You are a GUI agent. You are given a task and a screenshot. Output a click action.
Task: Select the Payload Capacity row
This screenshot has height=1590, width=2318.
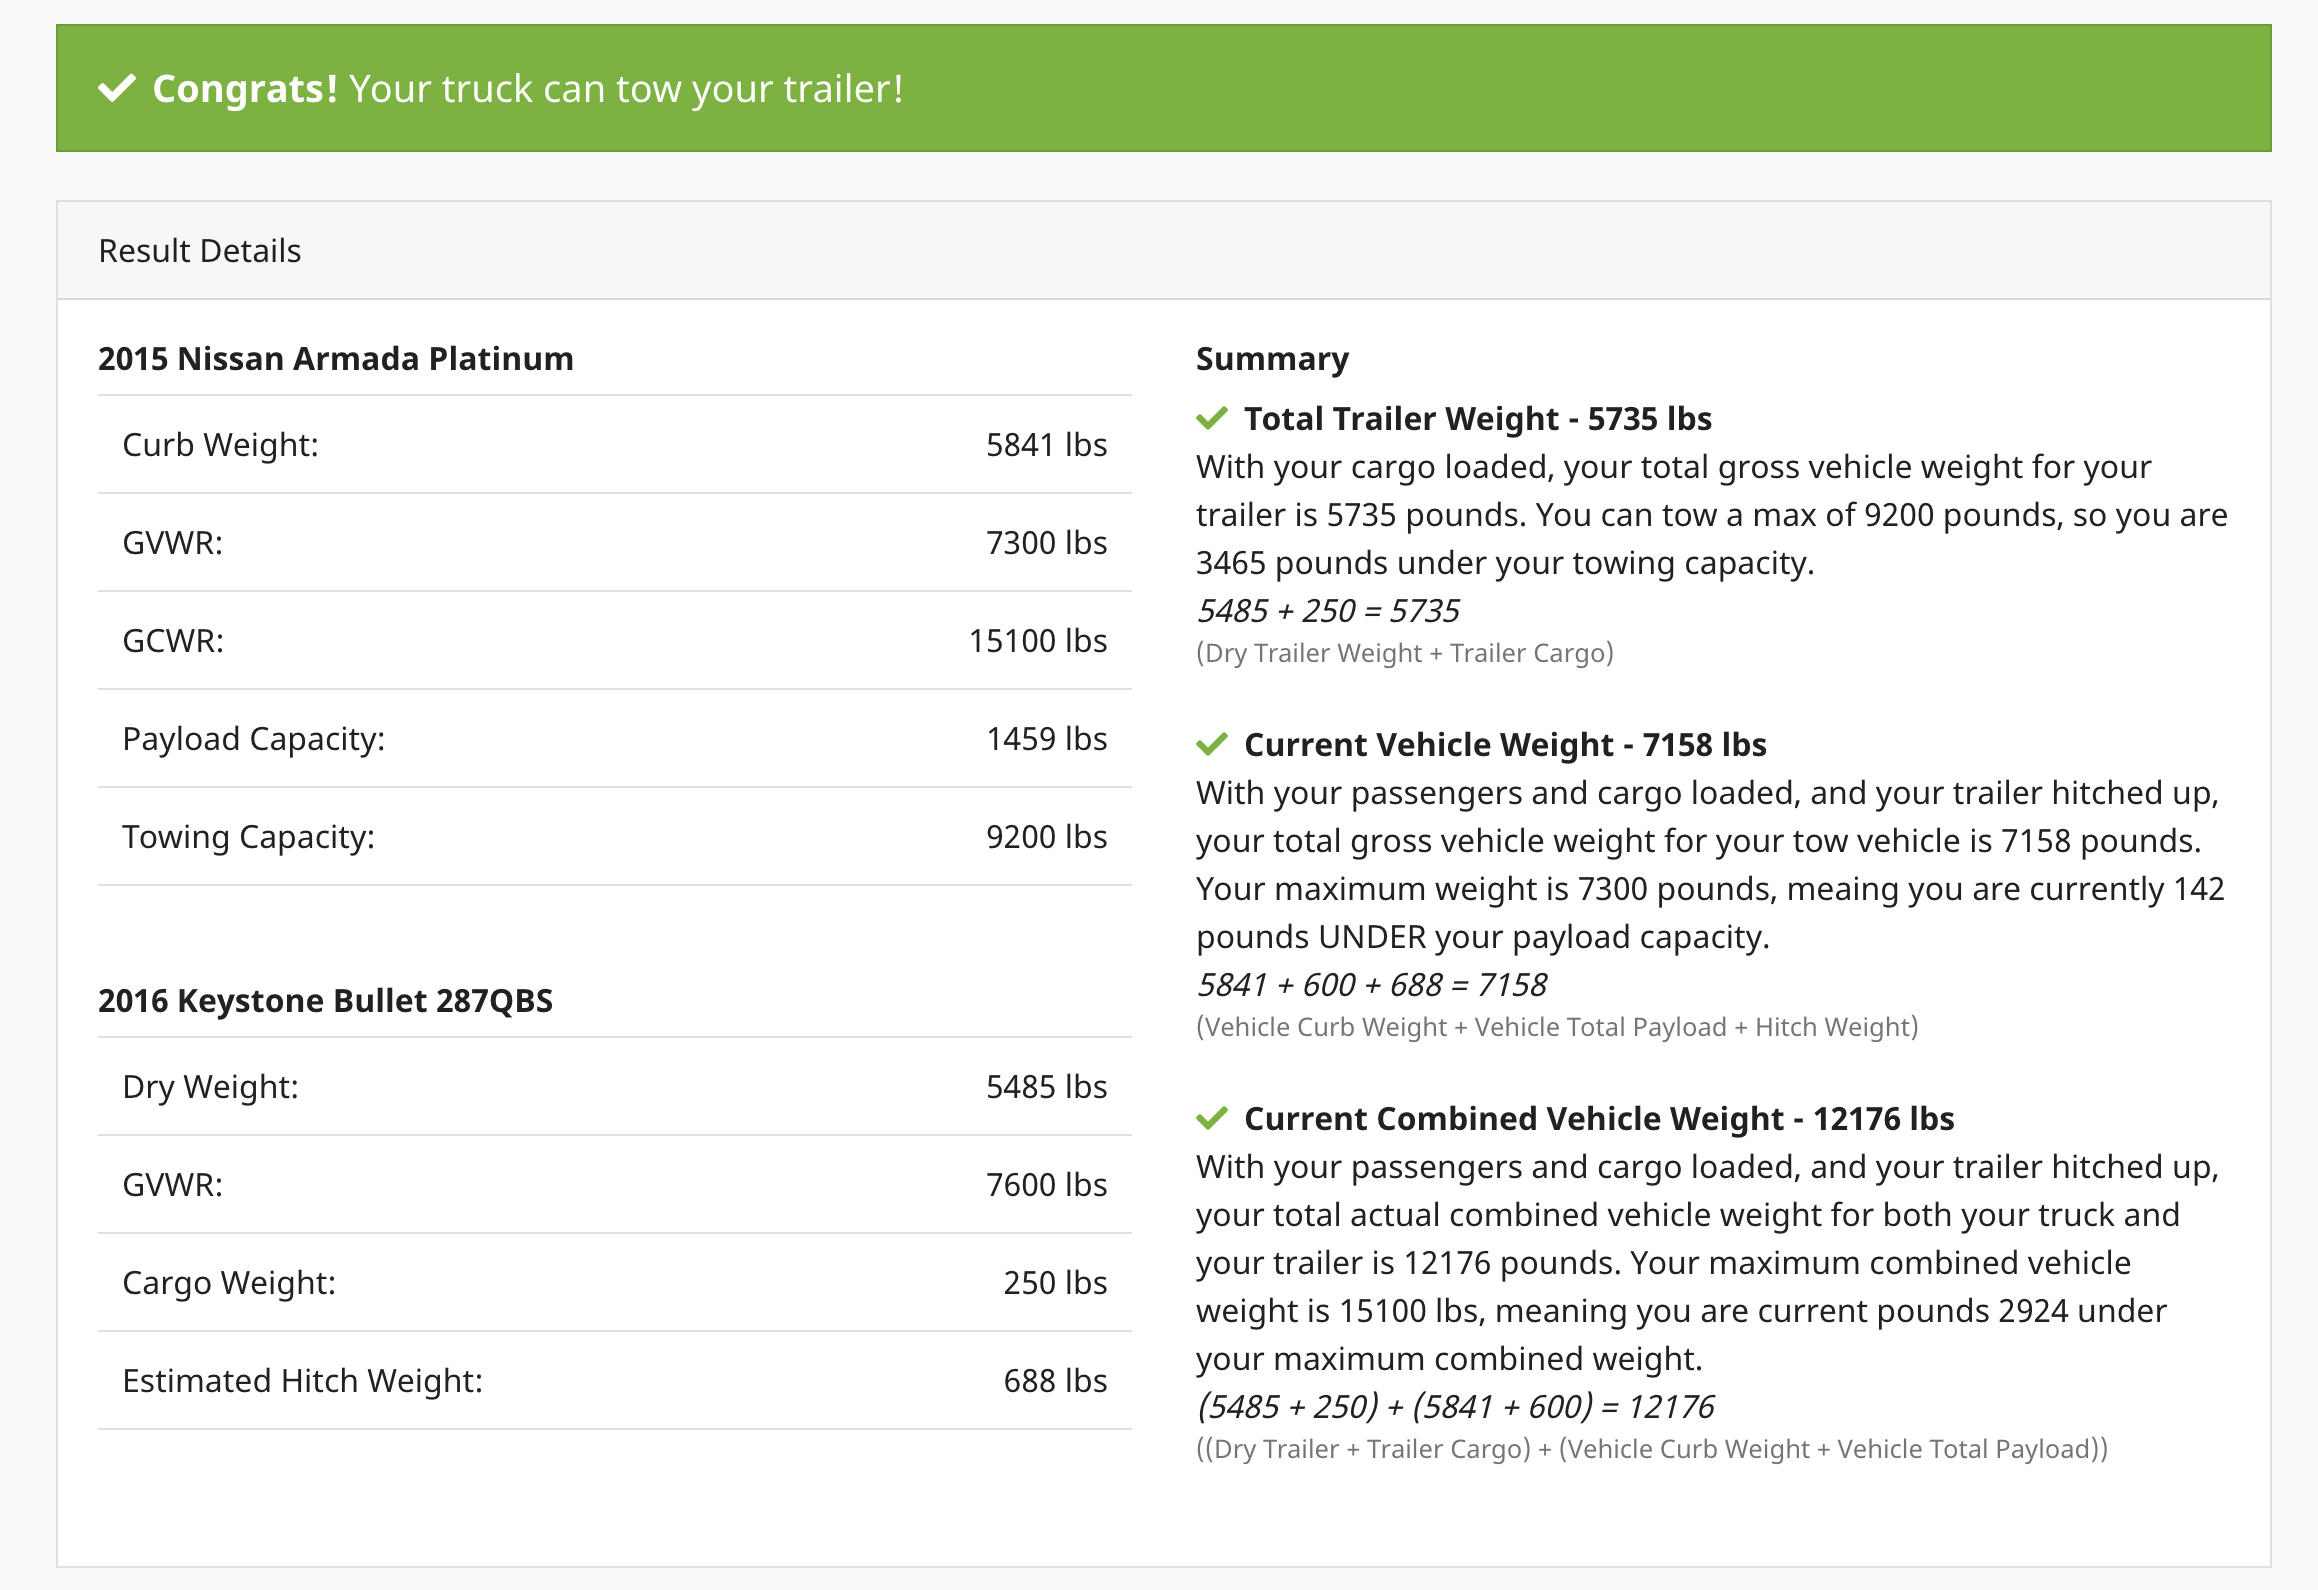[614, 739]
